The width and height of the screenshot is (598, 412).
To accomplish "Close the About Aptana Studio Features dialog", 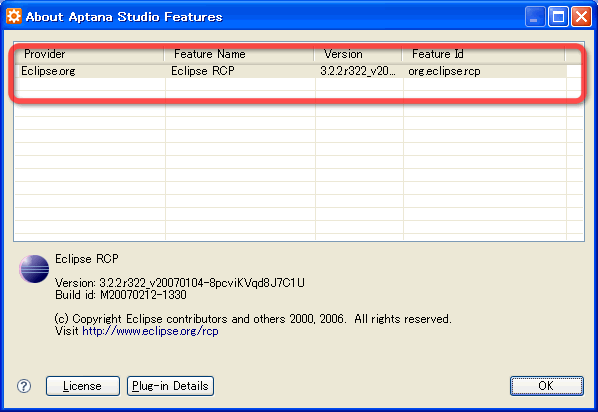I will pos(581,17).
